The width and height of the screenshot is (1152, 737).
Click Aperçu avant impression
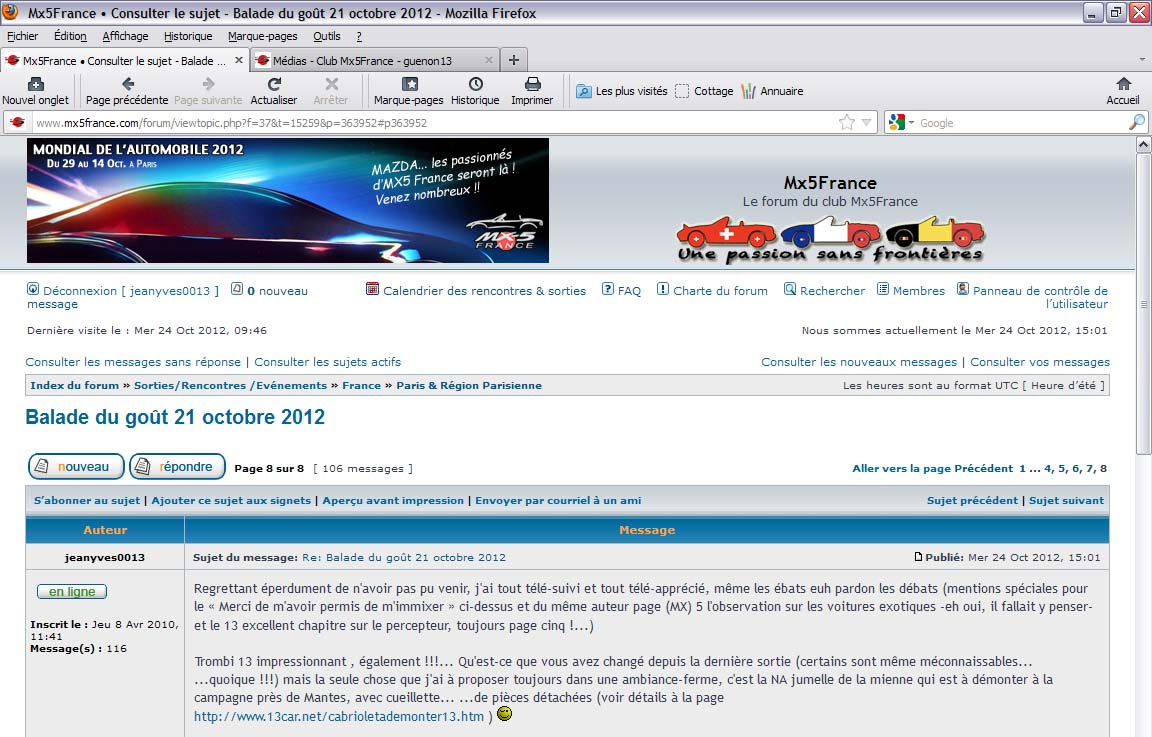(x=393, y=500)
